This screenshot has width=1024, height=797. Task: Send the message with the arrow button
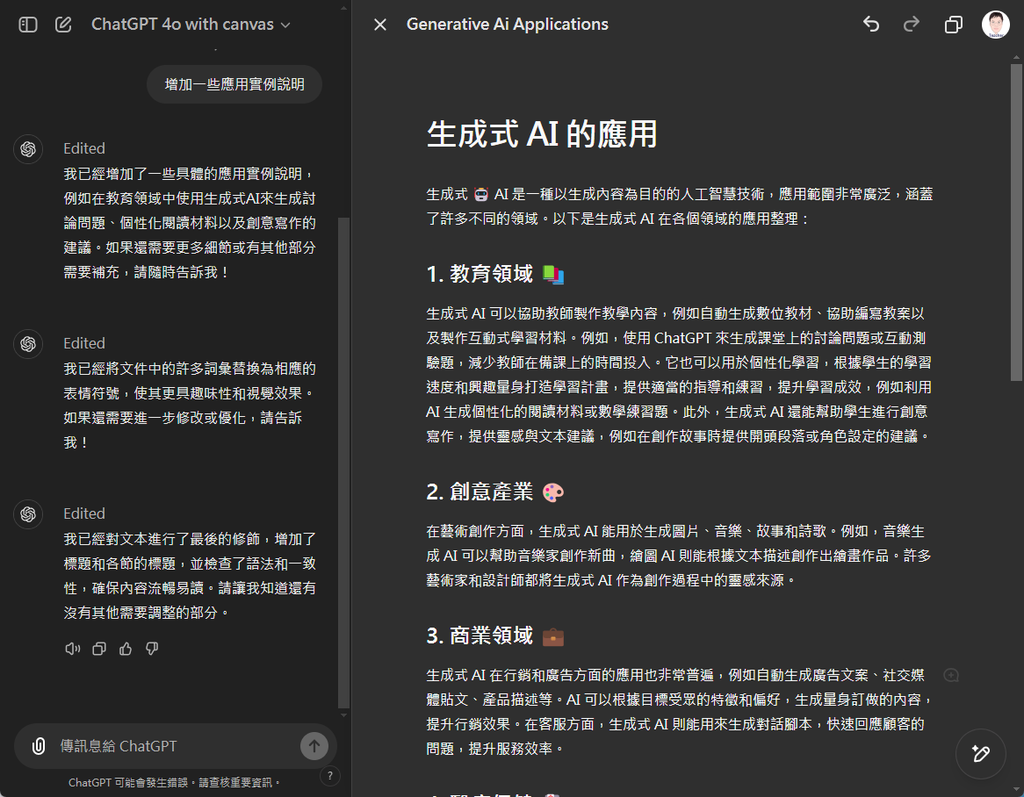(x=314, y=745)
